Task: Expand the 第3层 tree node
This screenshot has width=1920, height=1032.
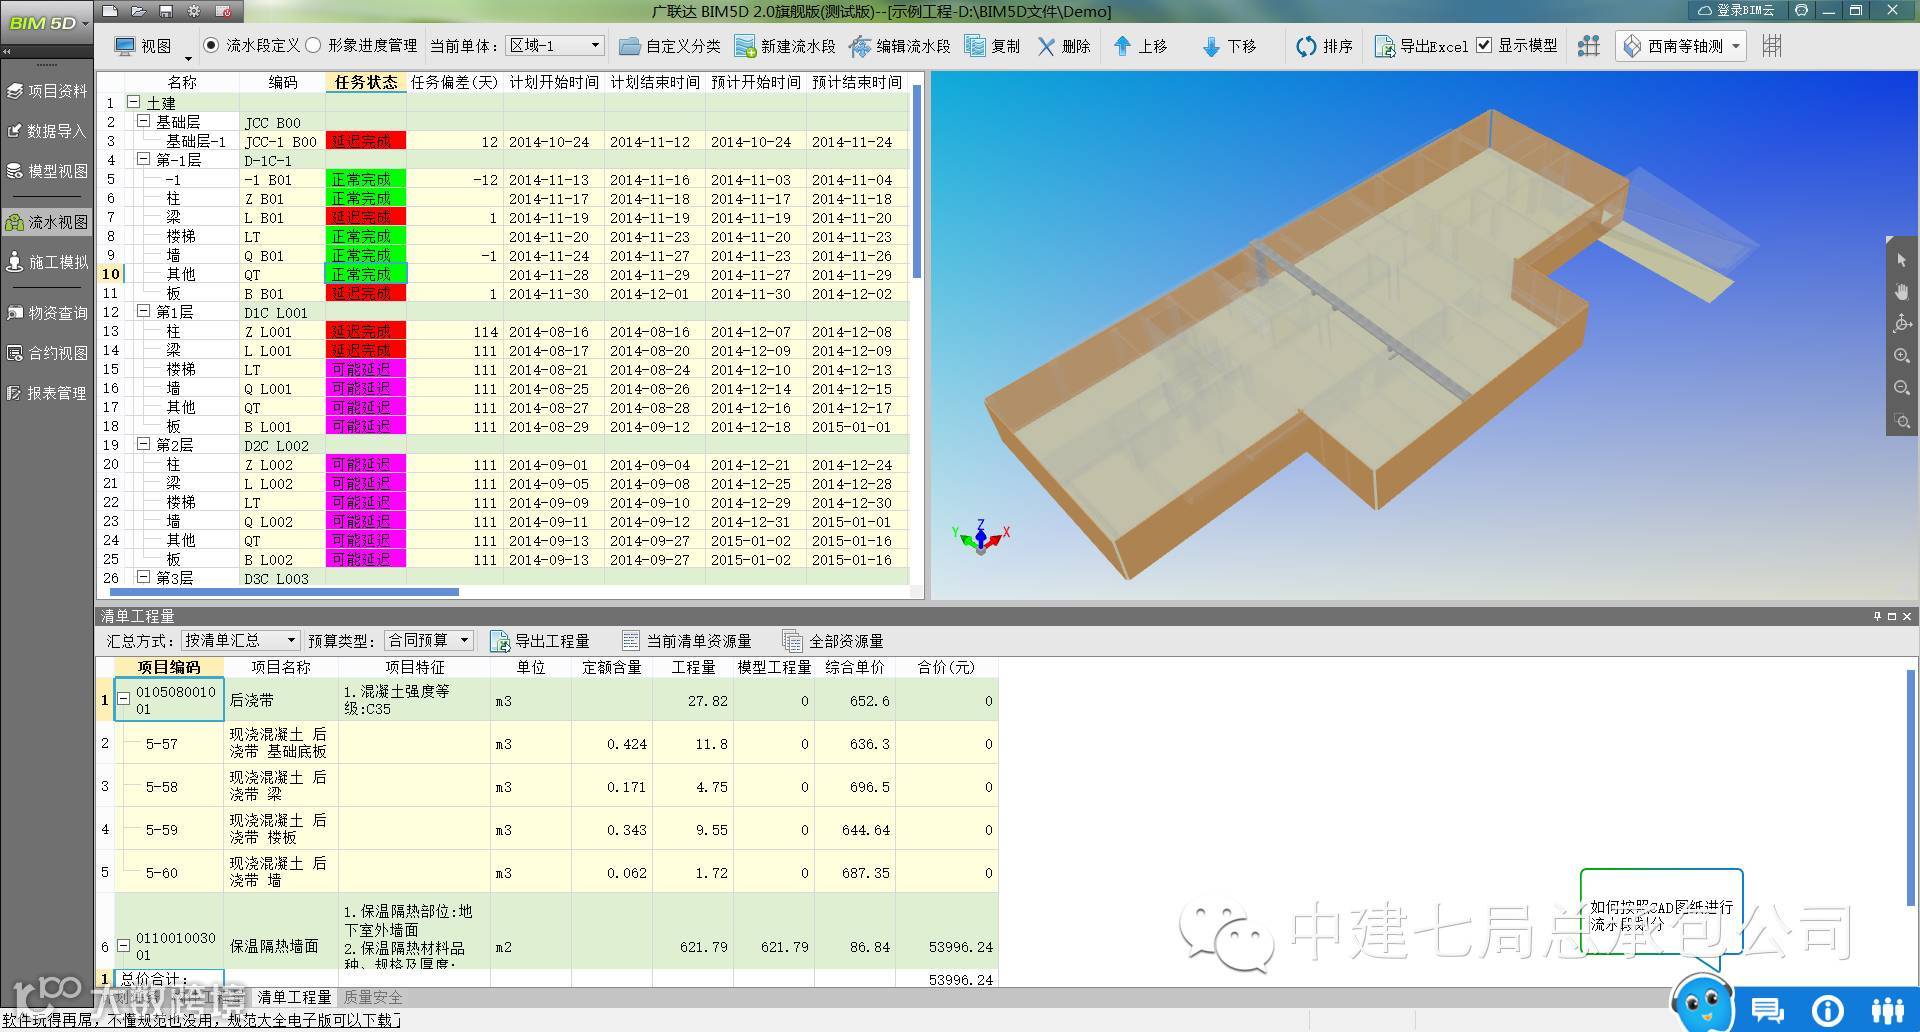Action: 143,577
